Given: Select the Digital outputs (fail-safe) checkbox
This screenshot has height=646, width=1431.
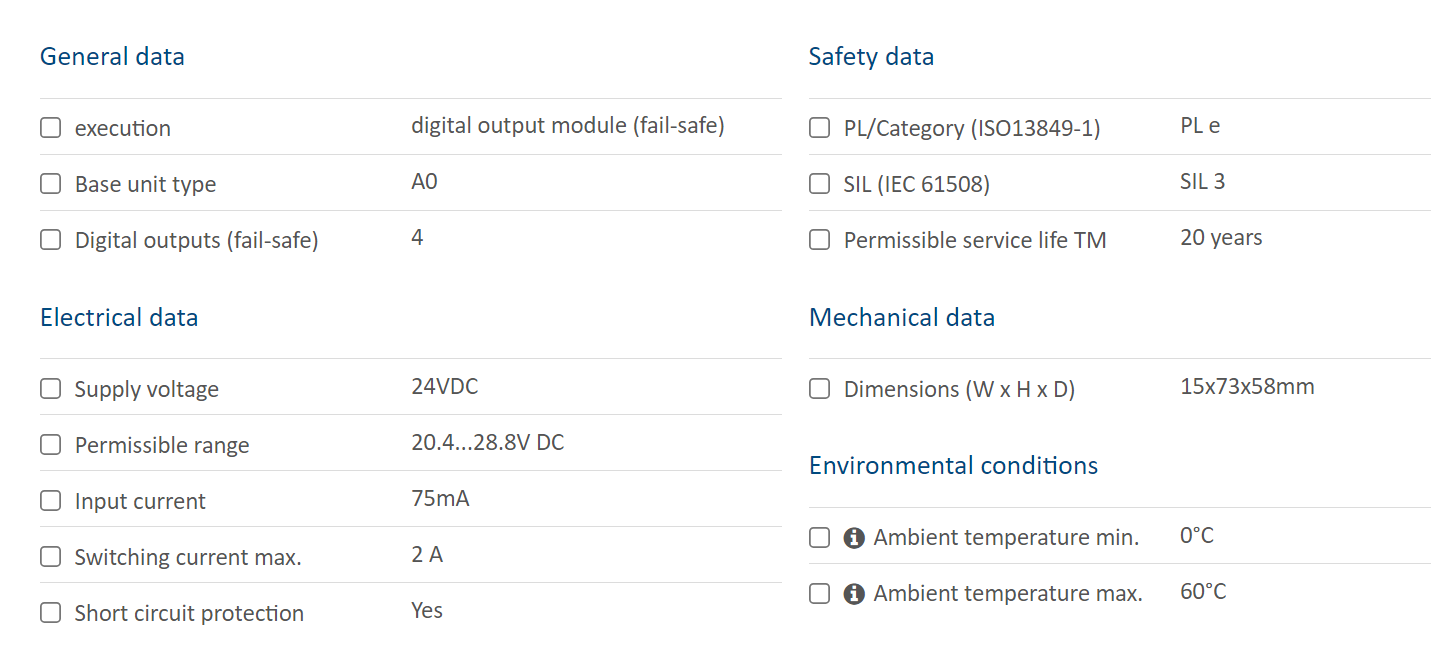Looking at the screenshot, I should pyautogui.click(x=51, y=240).
